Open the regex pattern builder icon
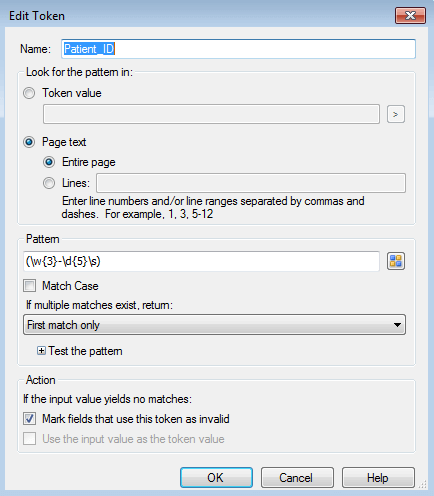The width and height of the screenshot is (434, 496). (x=396, y=261)
